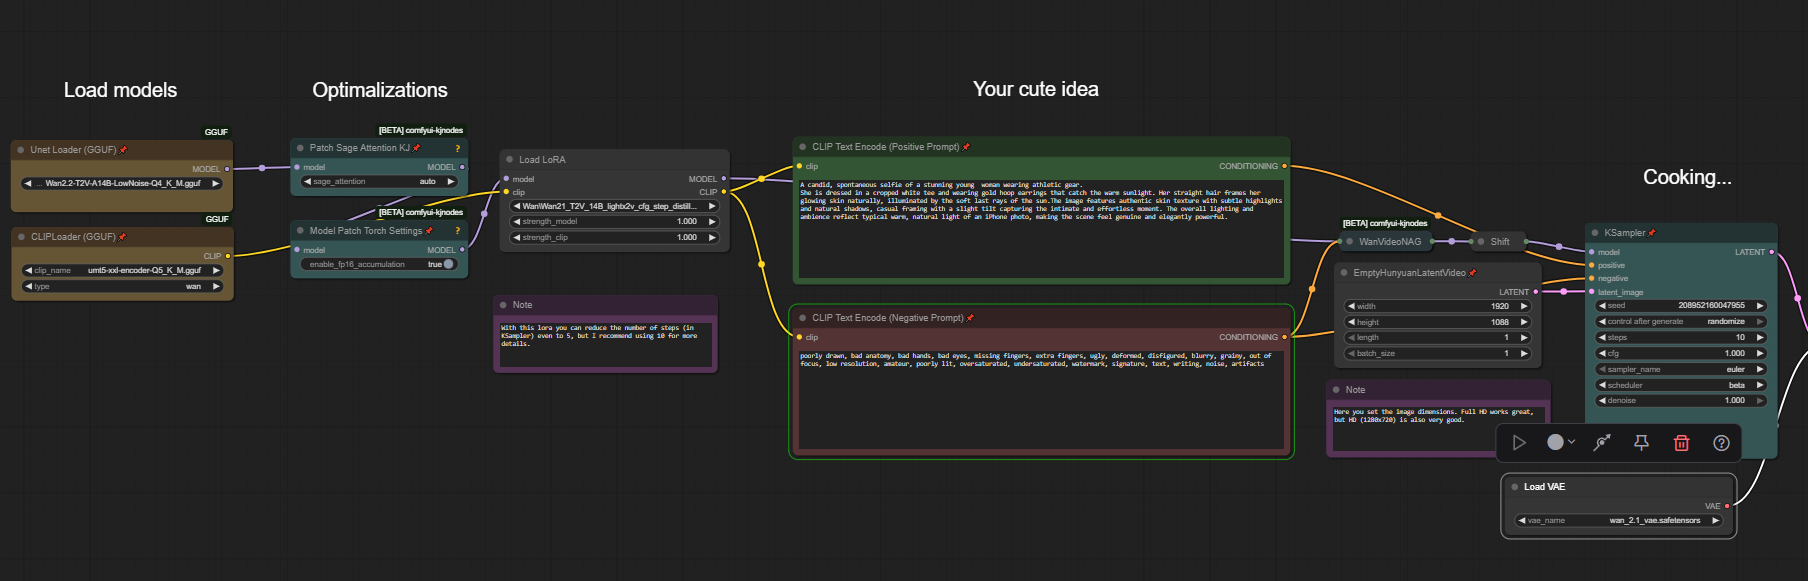Collapse the KSampler node via its dot
Viewport: 1808px width, 581px height.
(1595, 233)
